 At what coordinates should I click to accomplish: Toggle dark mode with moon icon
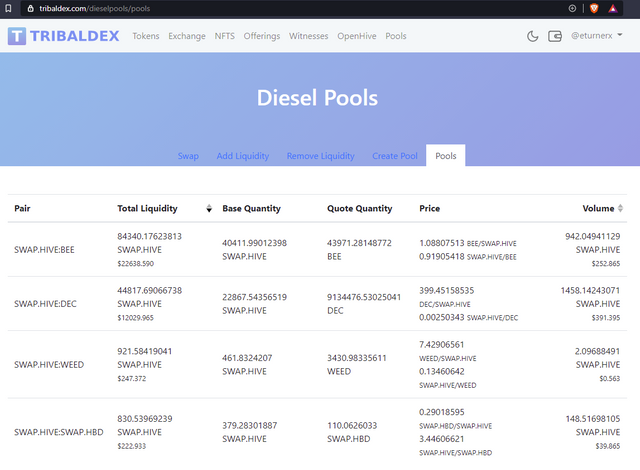click(x=532, y=36)
